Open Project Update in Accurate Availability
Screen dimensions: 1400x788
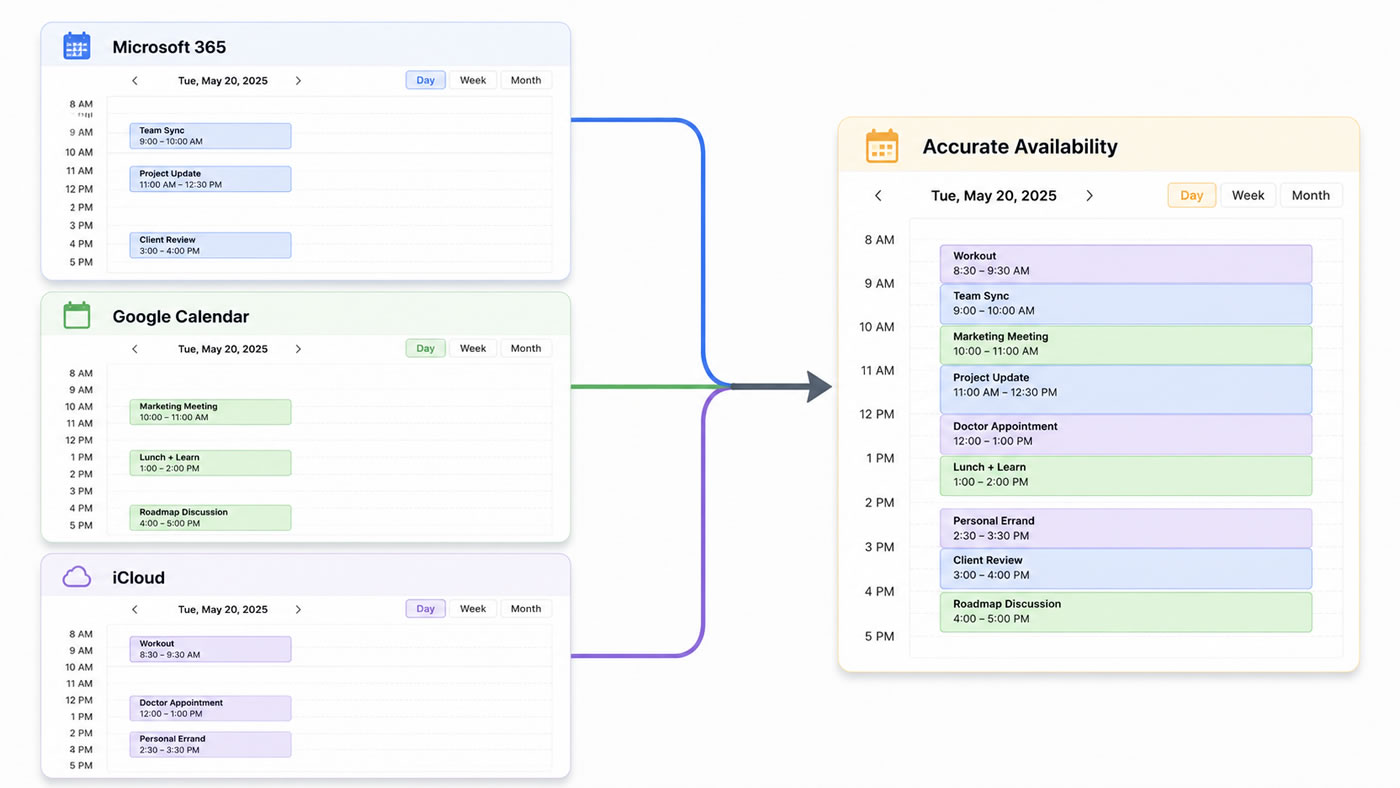tap(1126, 390)
